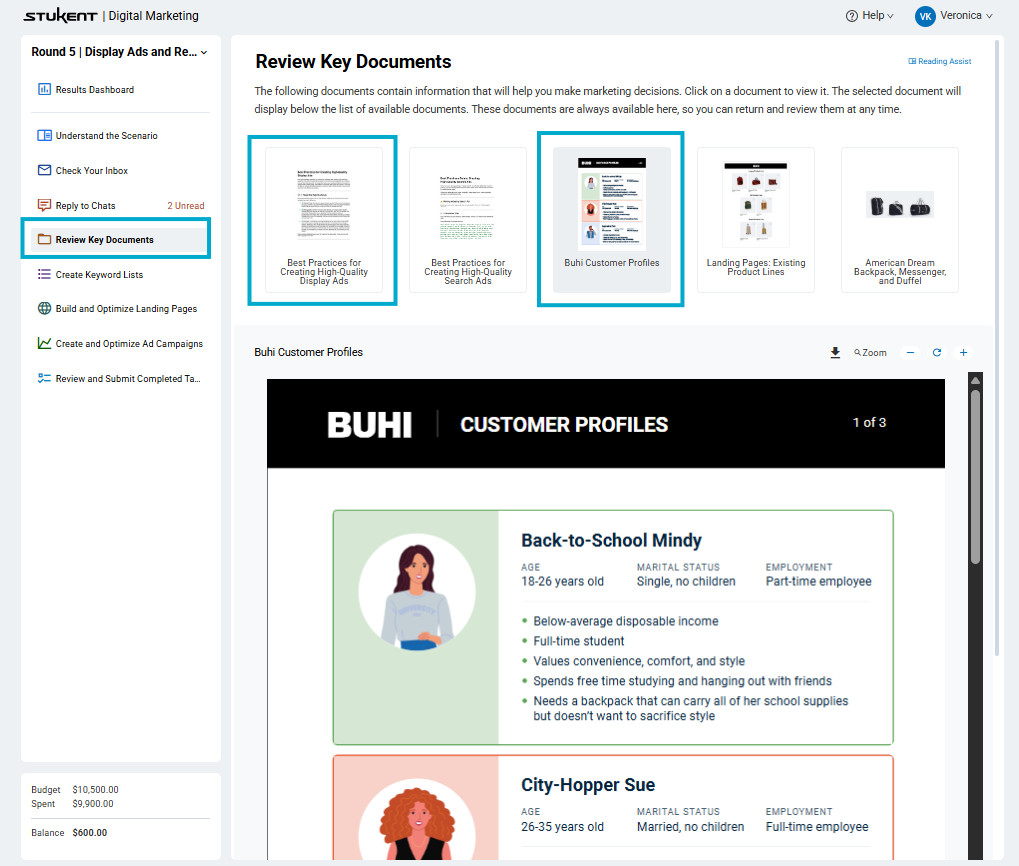Click the 2 Unread chats indicator

coord(186,206)
